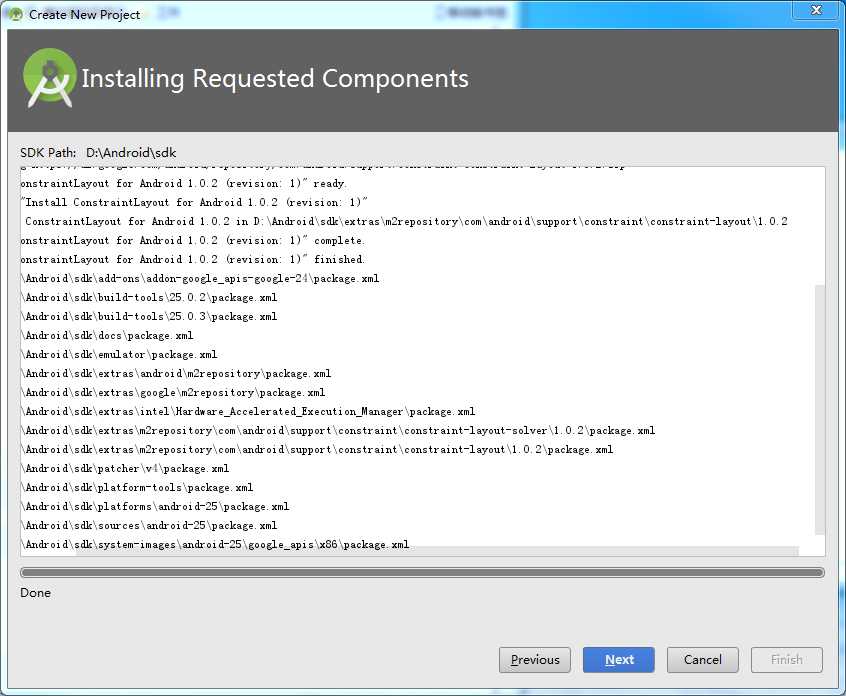846x696 pixels.
Task: Close the Create New Project dialog
Action: (x=816, y=10)
